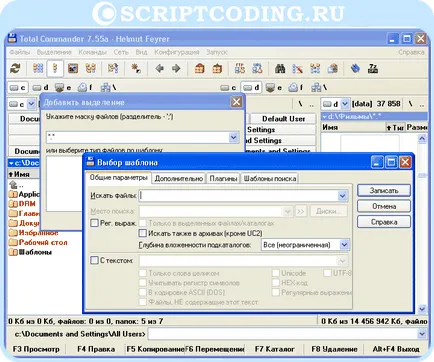Click right panel scrollbar up arrow
The image size is (434, 362).
click(x=422, y=139)
